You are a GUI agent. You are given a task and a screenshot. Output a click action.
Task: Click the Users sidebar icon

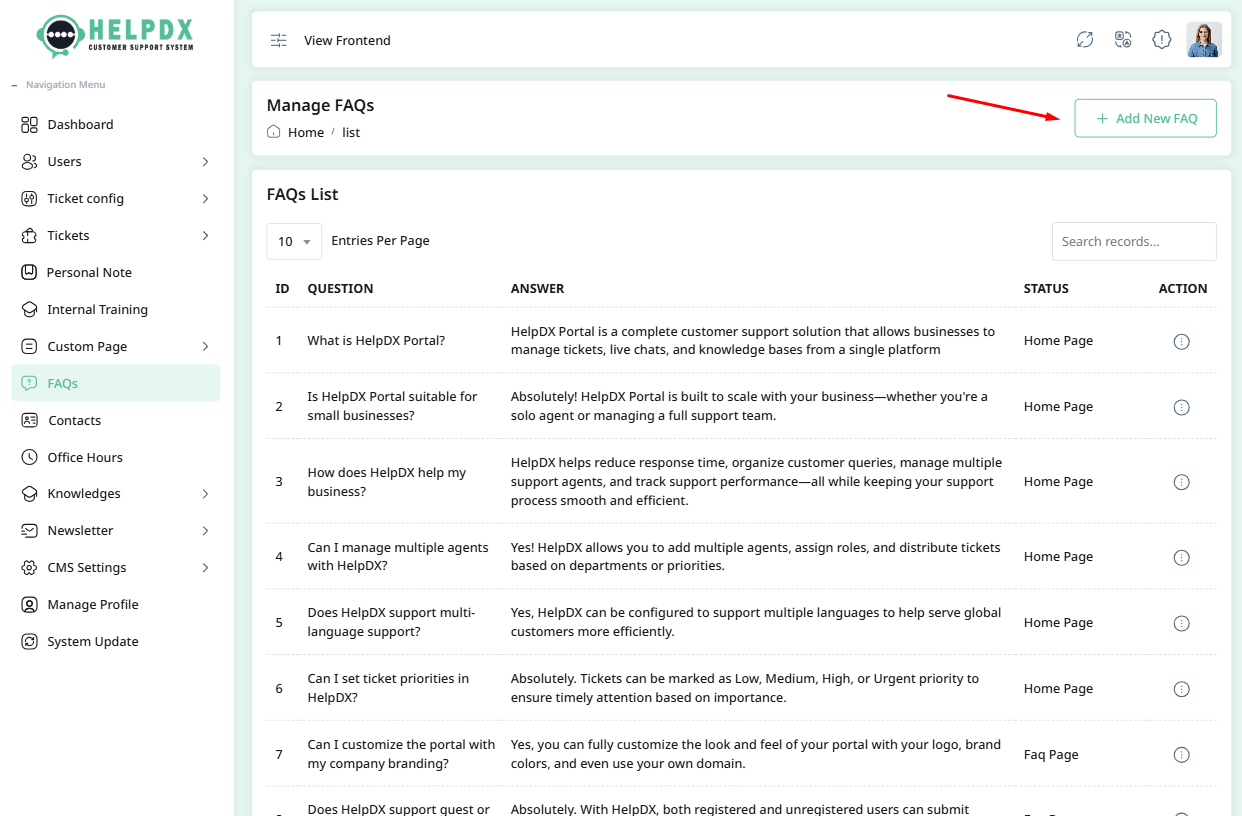coord(29,162)
